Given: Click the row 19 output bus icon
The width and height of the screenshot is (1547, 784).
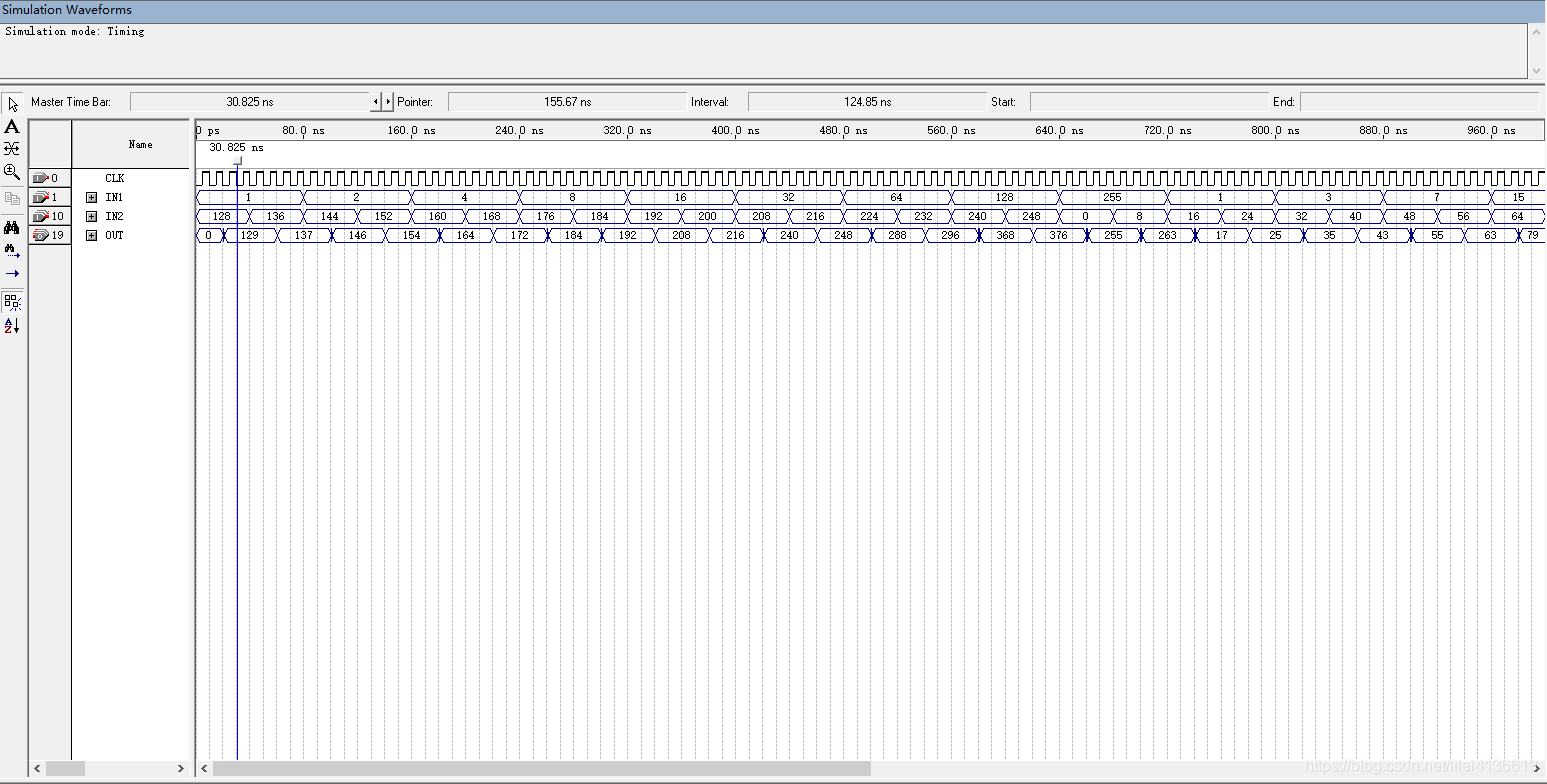Looking at the screenshot, I should [41, 235].
